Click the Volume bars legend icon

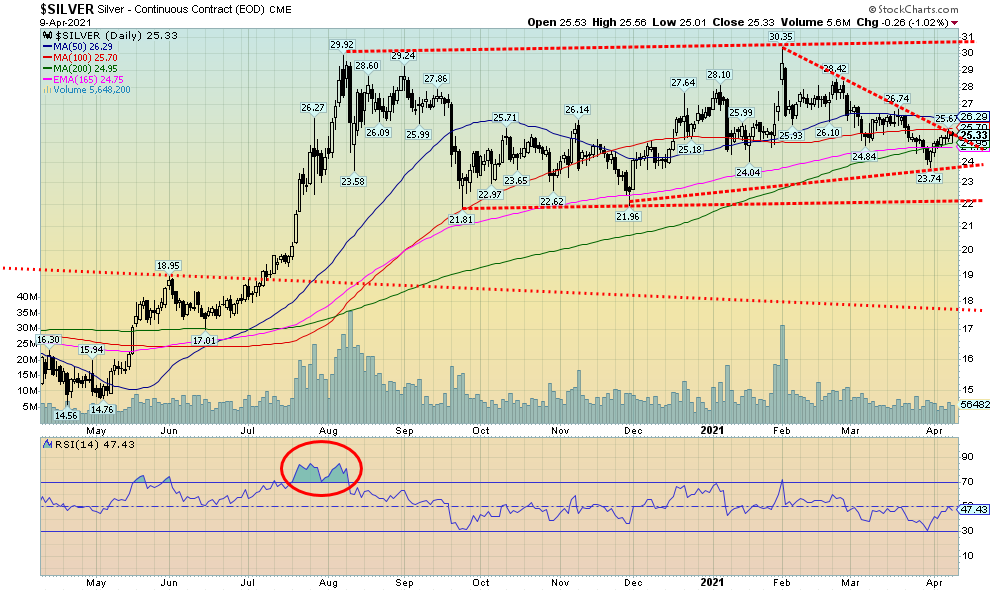pyautogui.click(x=46, y=90)
